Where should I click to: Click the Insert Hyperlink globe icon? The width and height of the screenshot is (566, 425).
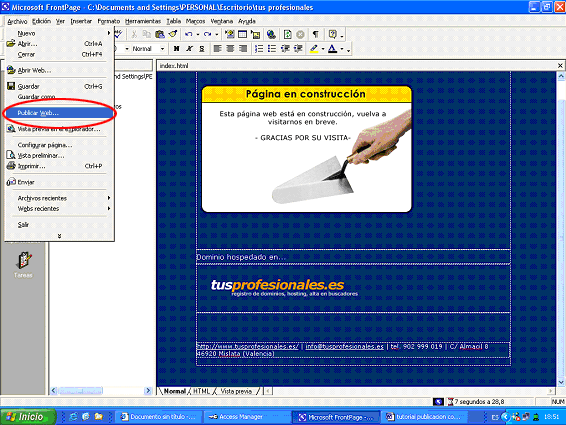coord(271,34)
